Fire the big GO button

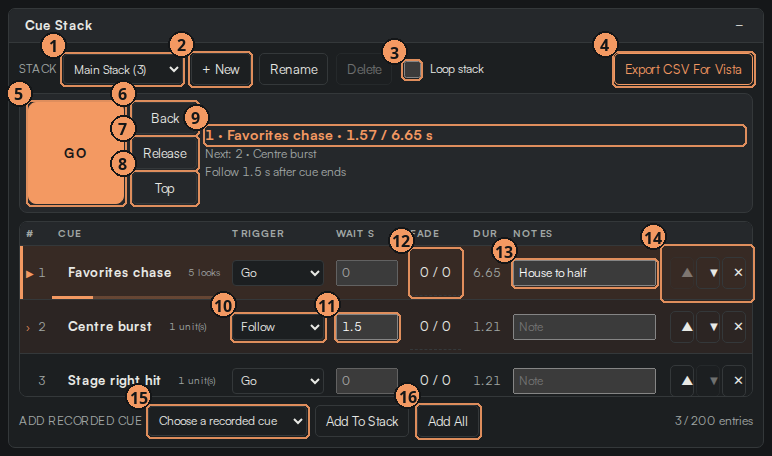pos(76,153)
